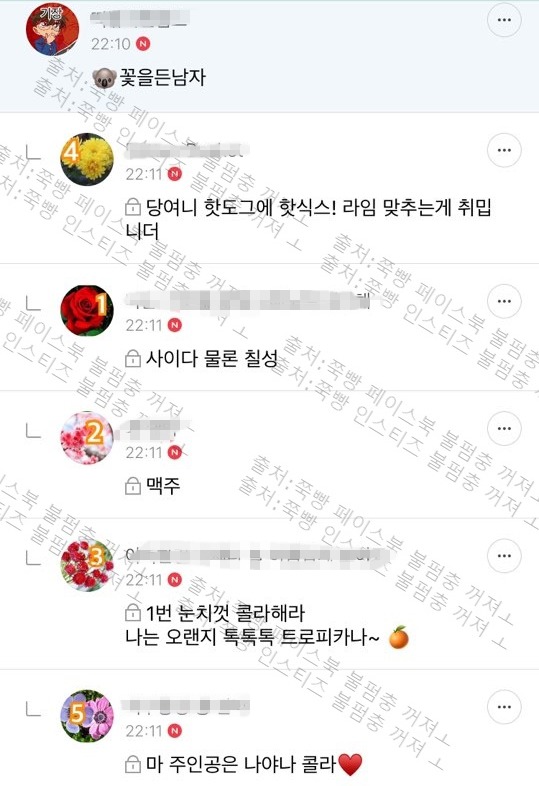The width and height of the screenshot is (539, 786).
Task: Tap the pink blossom avatar numbered 2
Action: coord(87,438)
